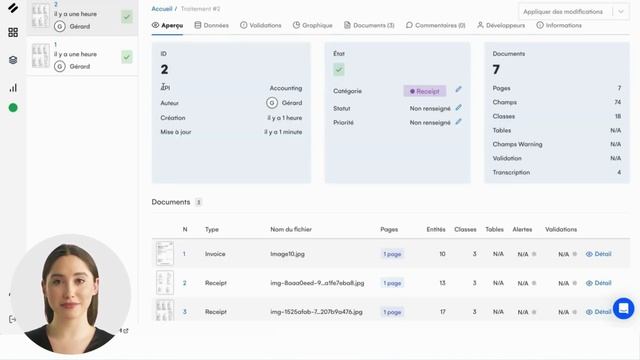This screenshot has height=360, width=640.
Task: Open the img-1525afab receipt thumbnail
Action: point(165,310)
